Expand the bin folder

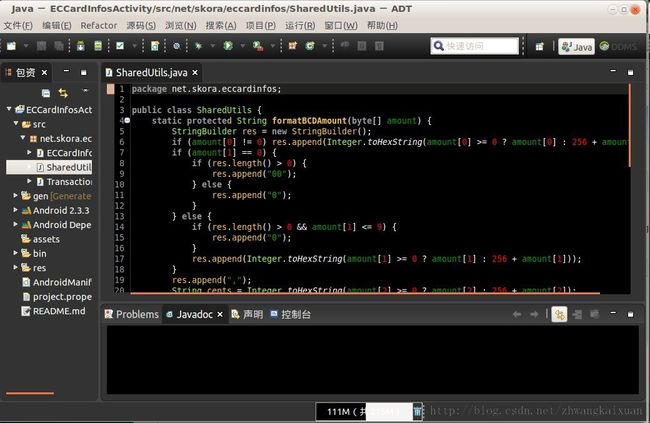(x=16, y=253)
